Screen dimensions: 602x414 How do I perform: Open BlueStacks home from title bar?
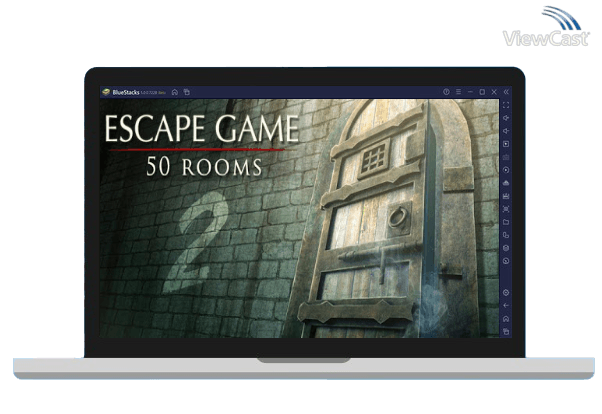[175, 92]
